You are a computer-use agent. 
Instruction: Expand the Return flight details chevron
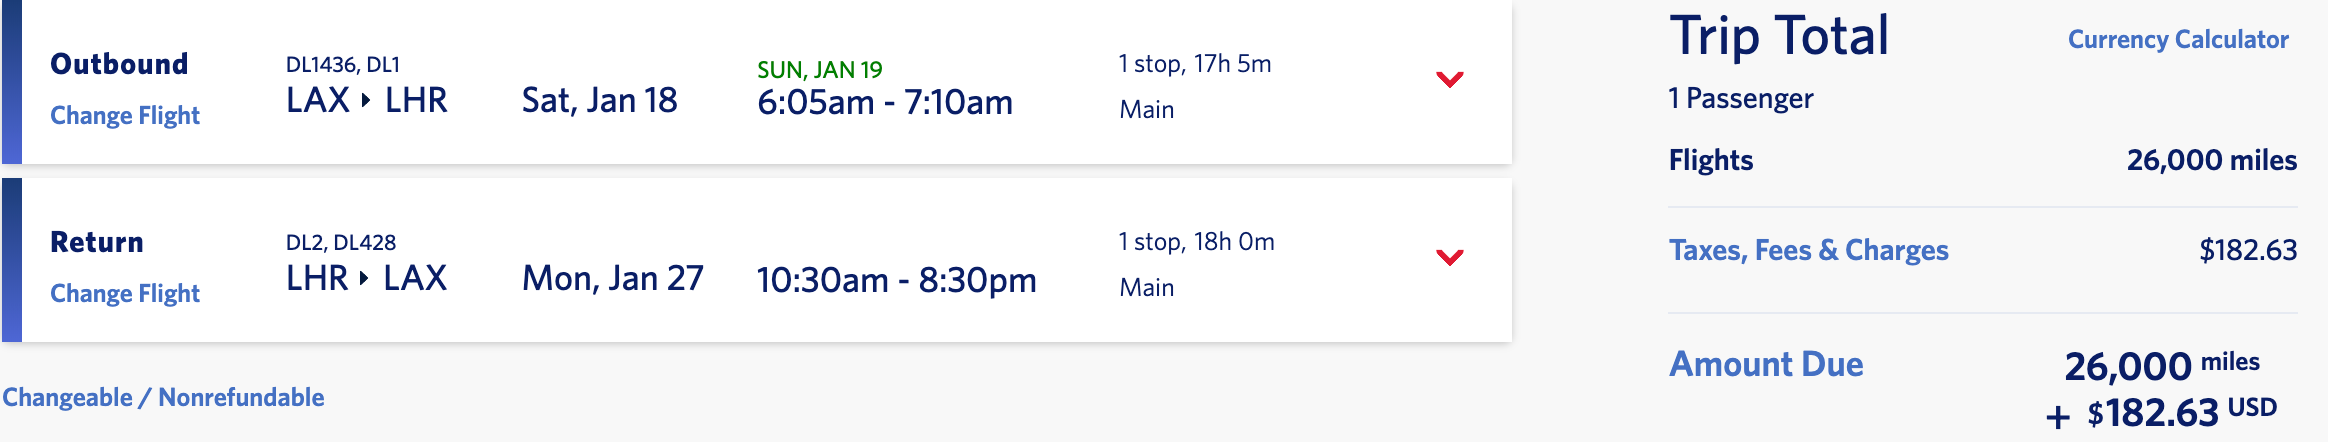click(1449, 257)
